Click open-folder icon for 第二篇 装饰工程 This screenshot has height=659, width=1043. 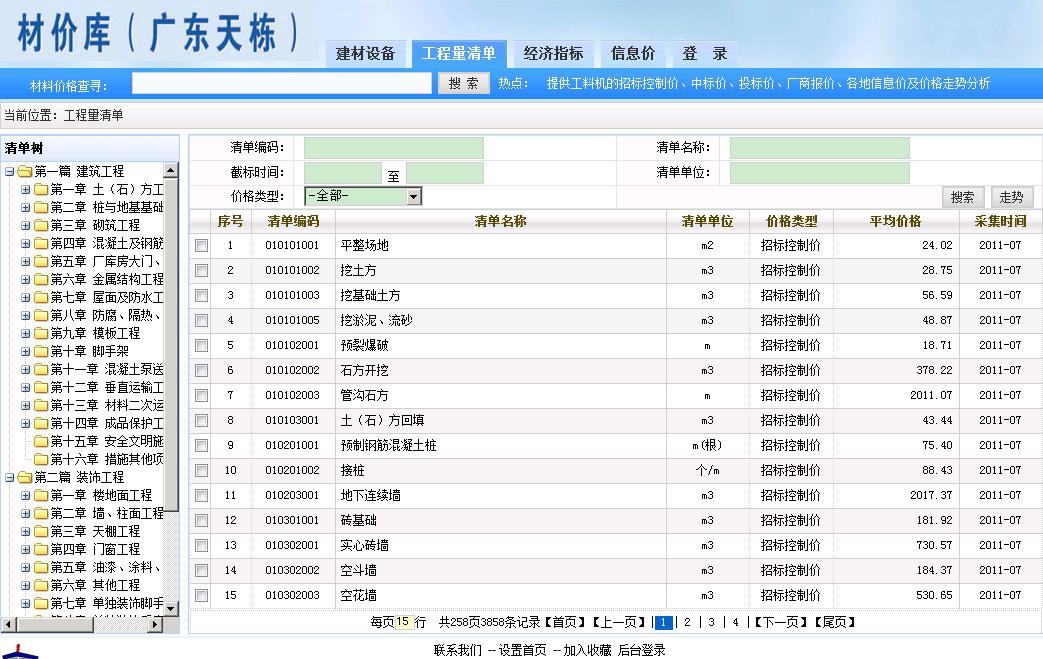click(x=24, y=477)
